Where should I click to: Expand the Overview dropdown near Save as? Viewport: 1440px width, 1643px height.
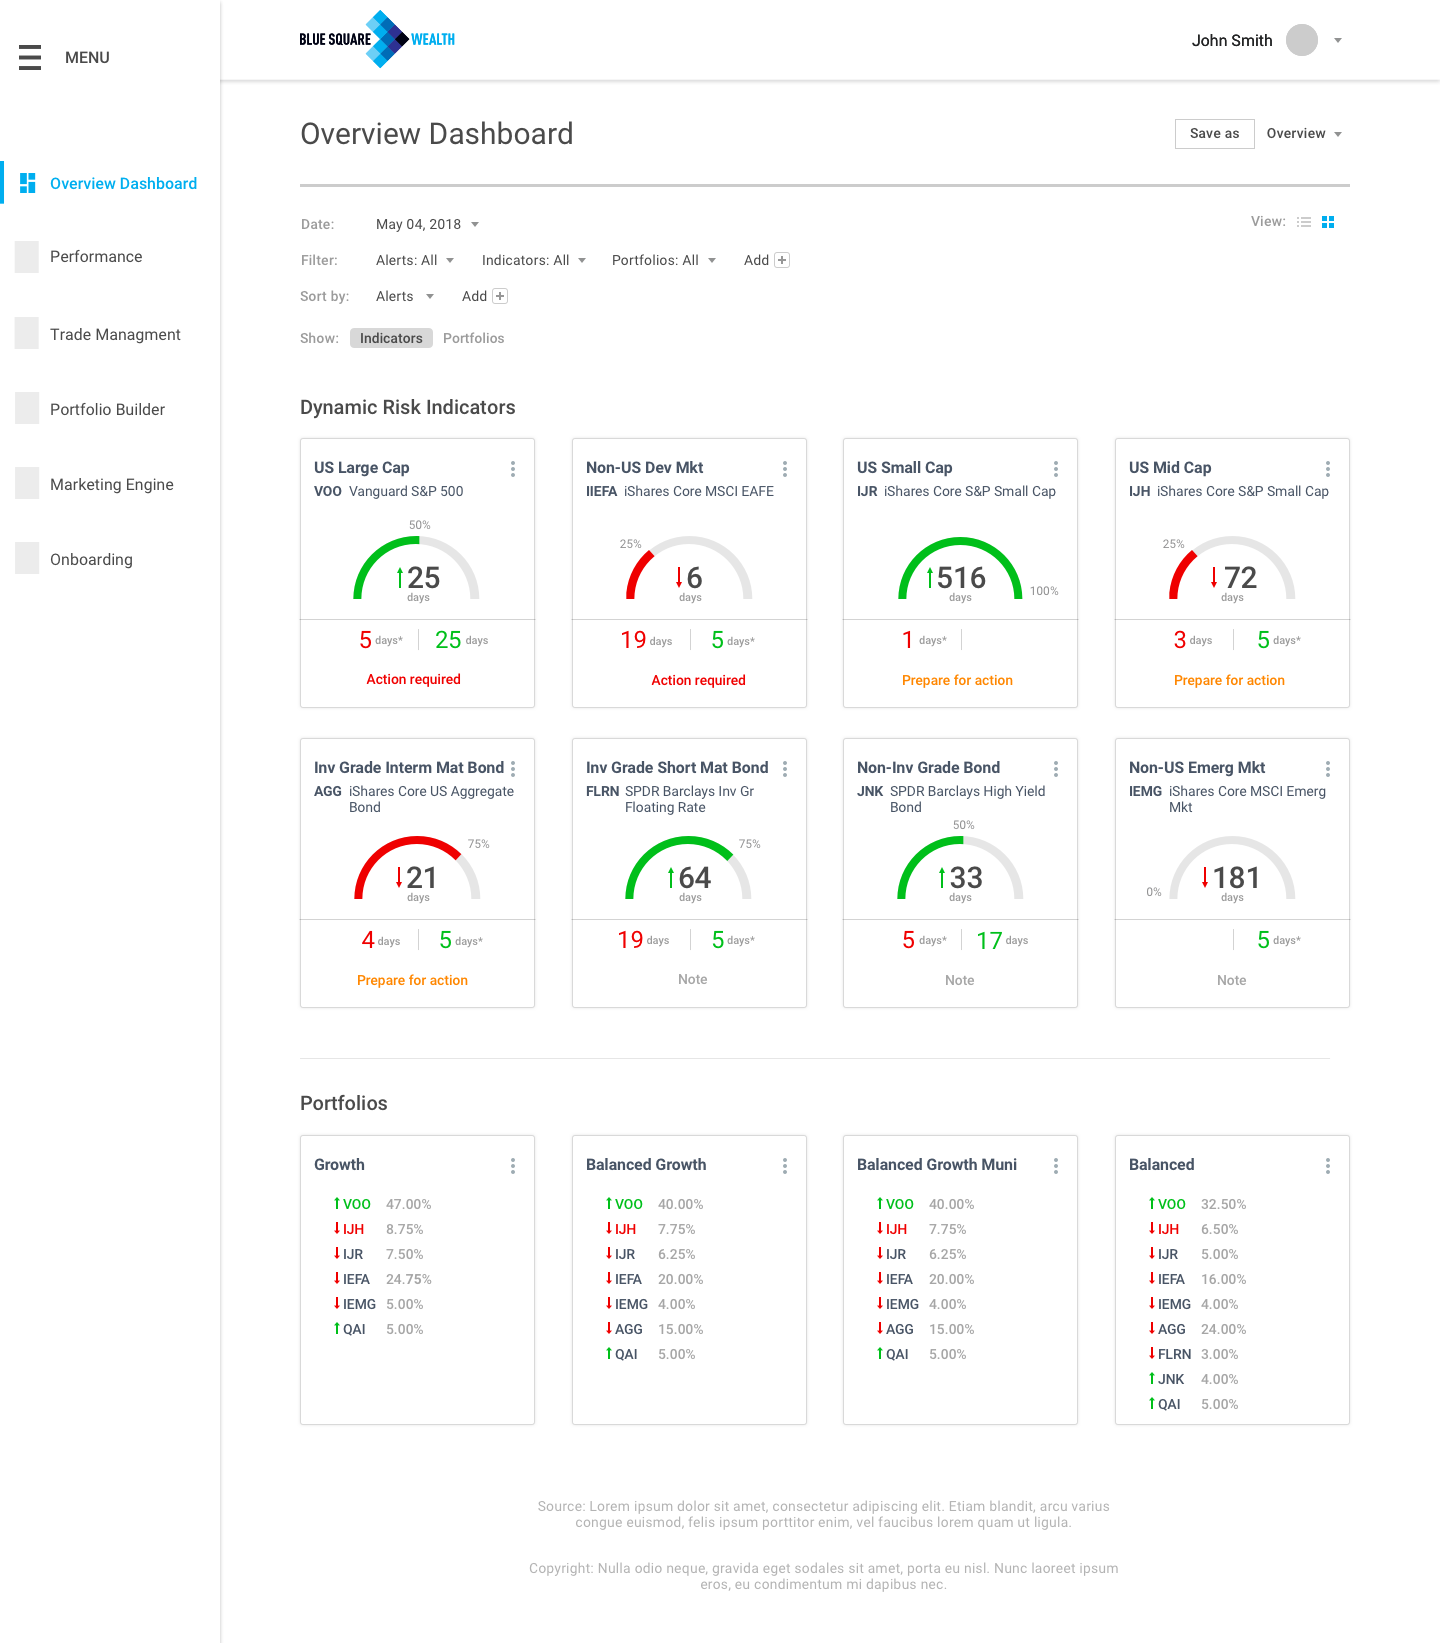[x=1304, y=133]
